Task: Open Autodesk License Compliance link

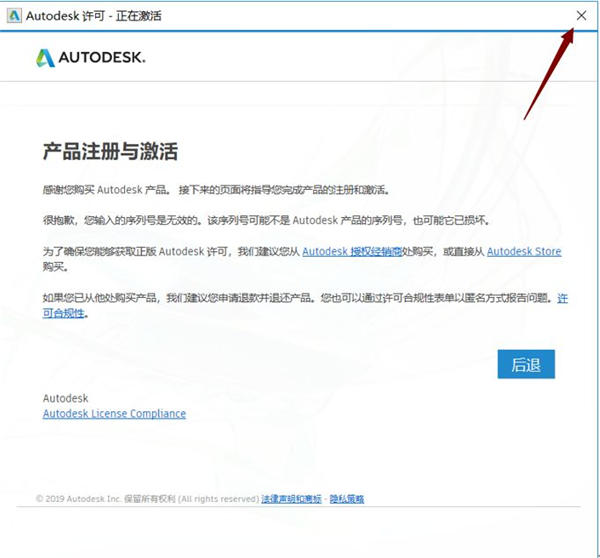Action: (114, 414)
